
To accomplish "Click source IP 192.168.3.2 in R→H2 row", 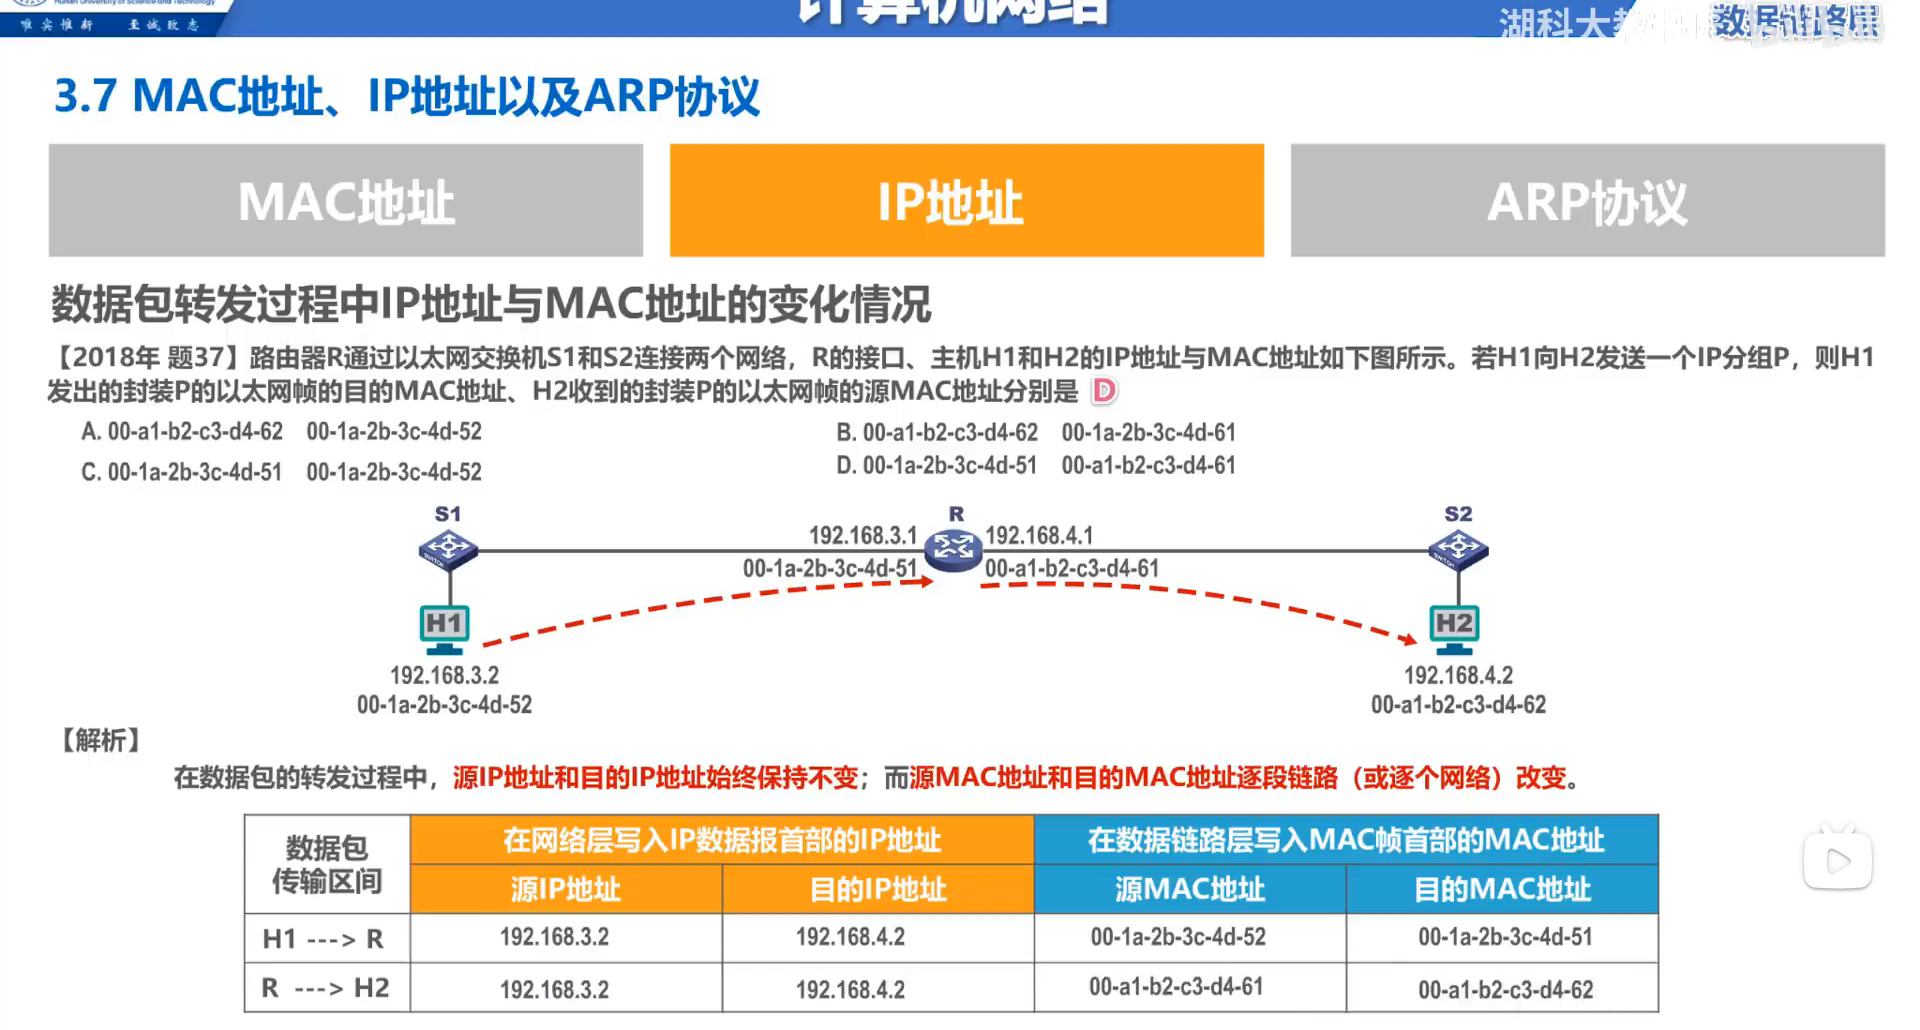I will click(554, 990).
